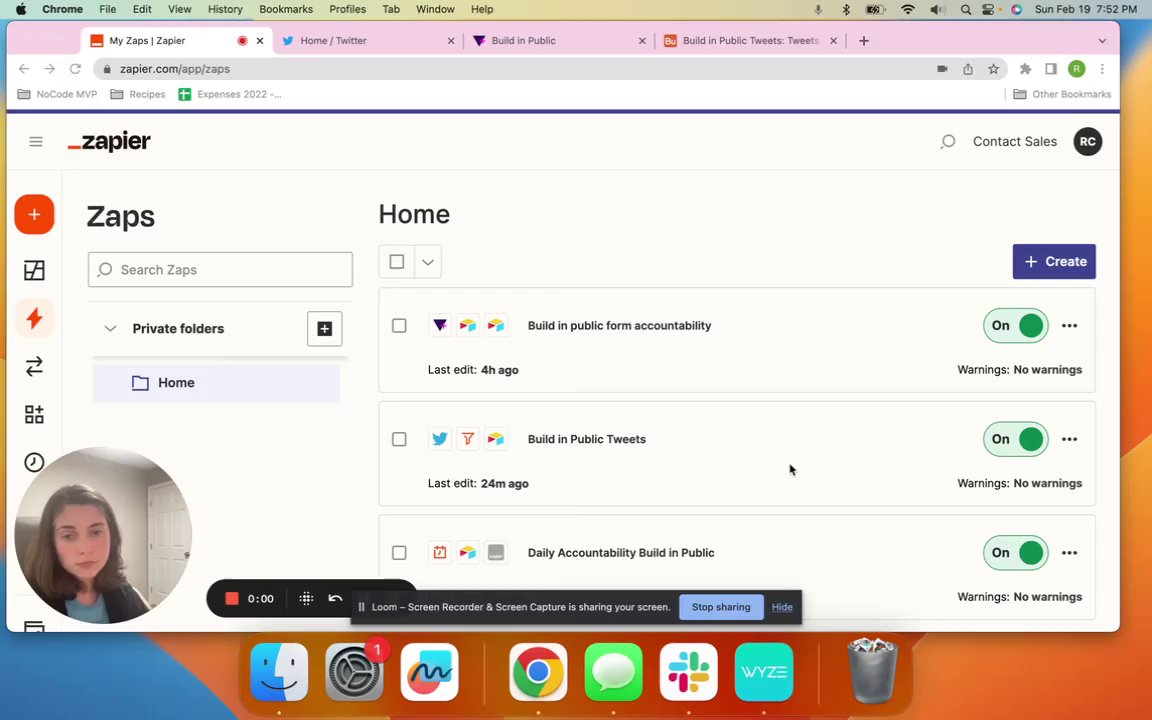Open Zap History clock icon
Screen dimensions: 1152x720
coord(35,462)
